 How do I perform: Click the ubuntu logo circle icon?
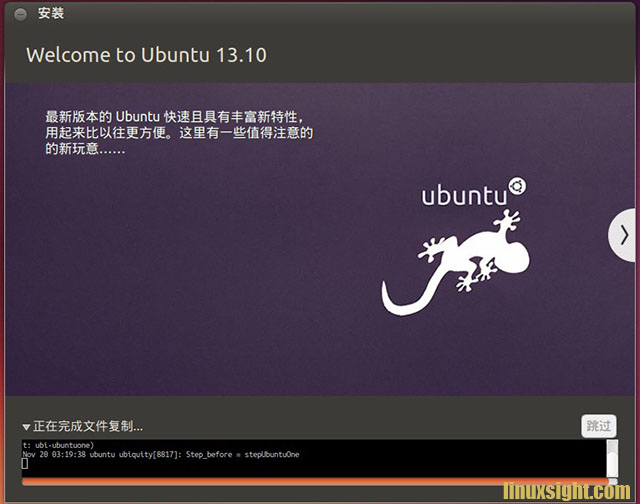[517, 186]
